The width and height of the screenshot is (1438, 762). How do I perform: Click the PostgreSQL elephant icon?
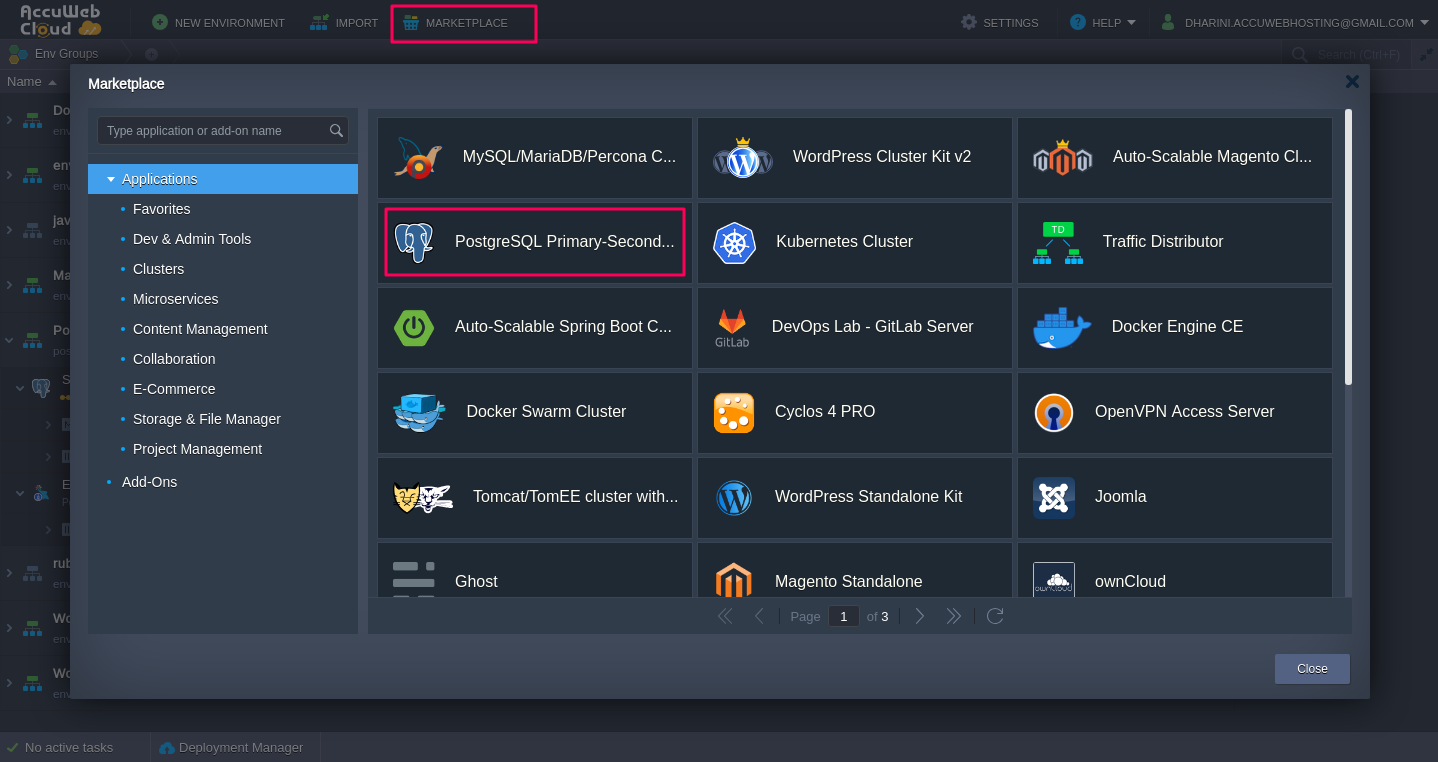point(414,242)
